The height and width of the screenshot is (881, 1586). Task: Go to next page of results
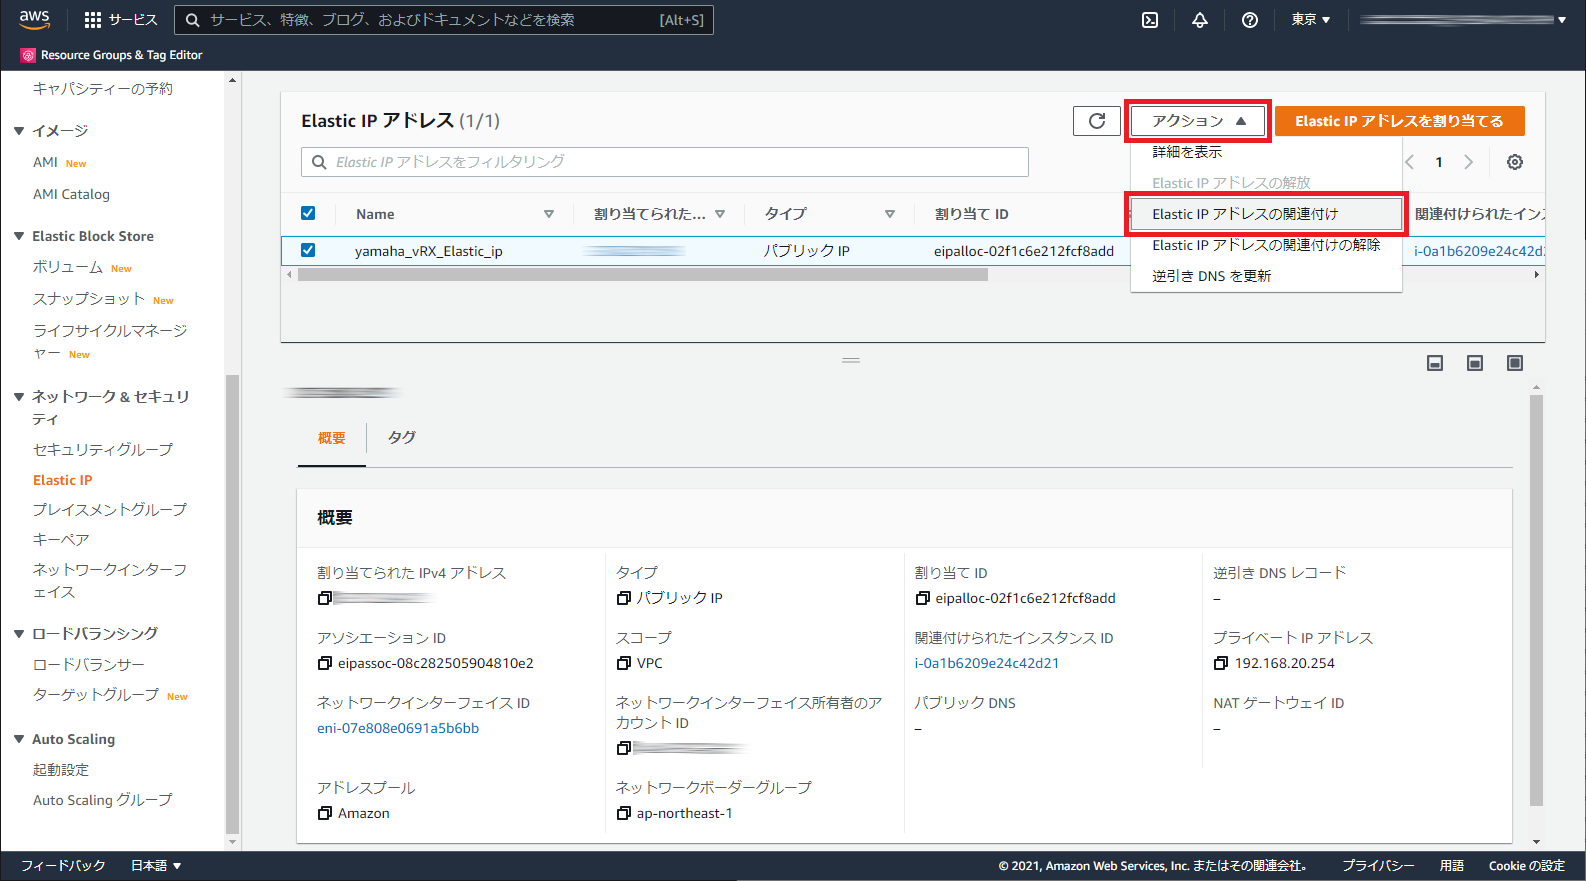[1468, 162]
